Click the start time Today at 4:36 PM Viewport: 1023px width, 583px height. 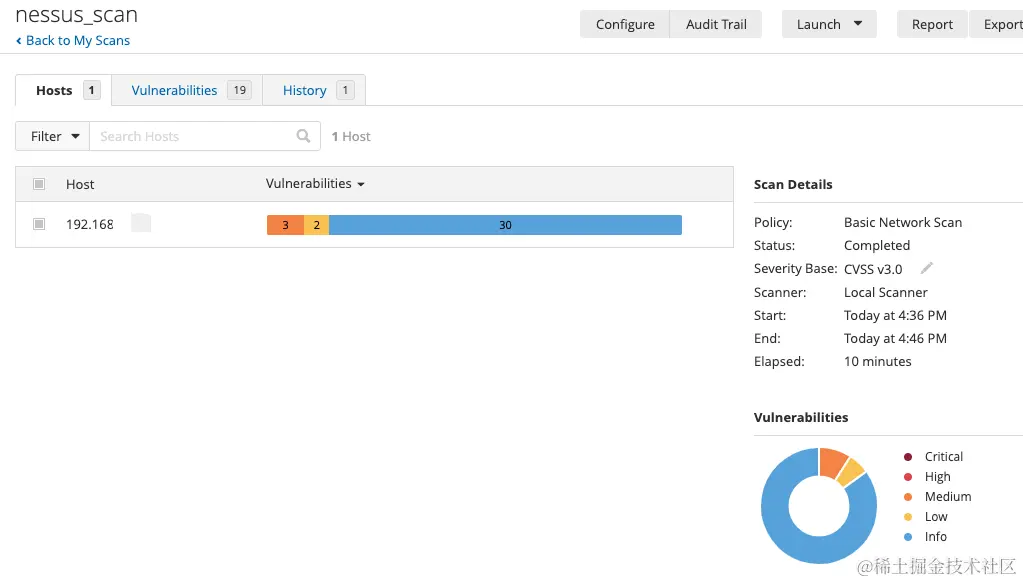pyautogui.click(x=895, y=315)
